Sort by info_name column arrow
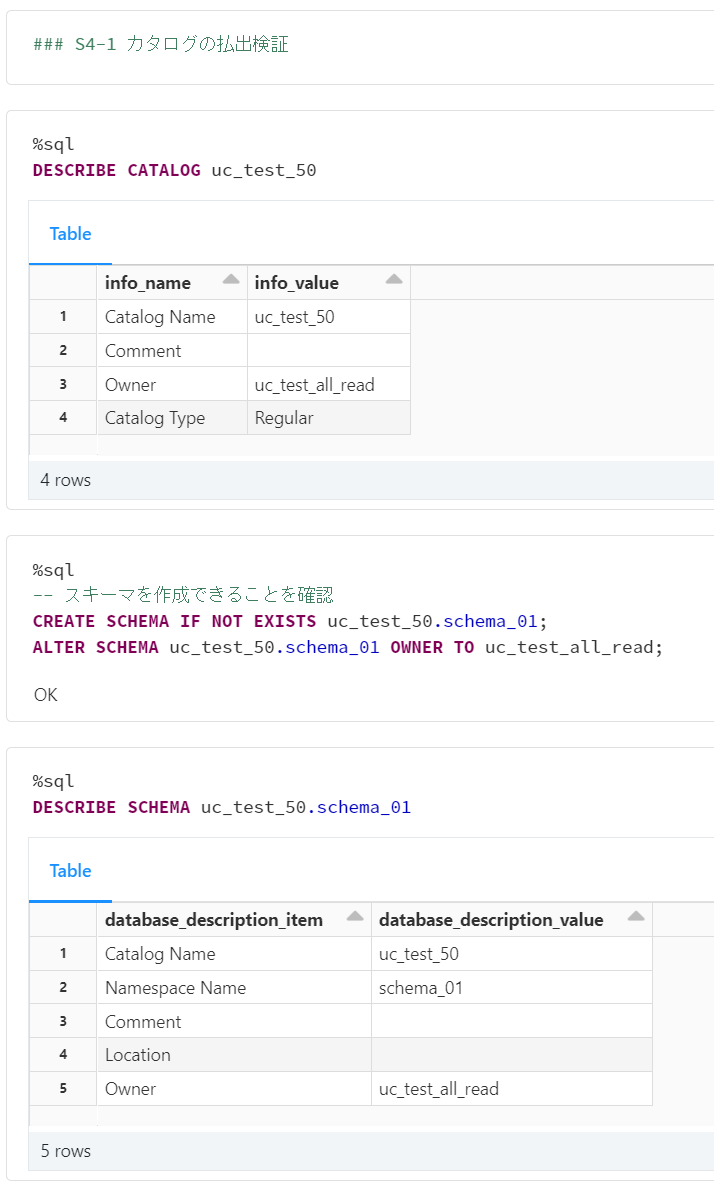Viewport: 714px width, 1192px height. pos(231,280)
